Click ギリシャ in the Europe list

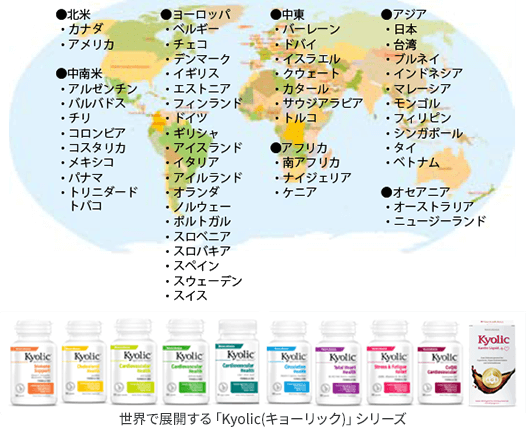pos(196,133)
